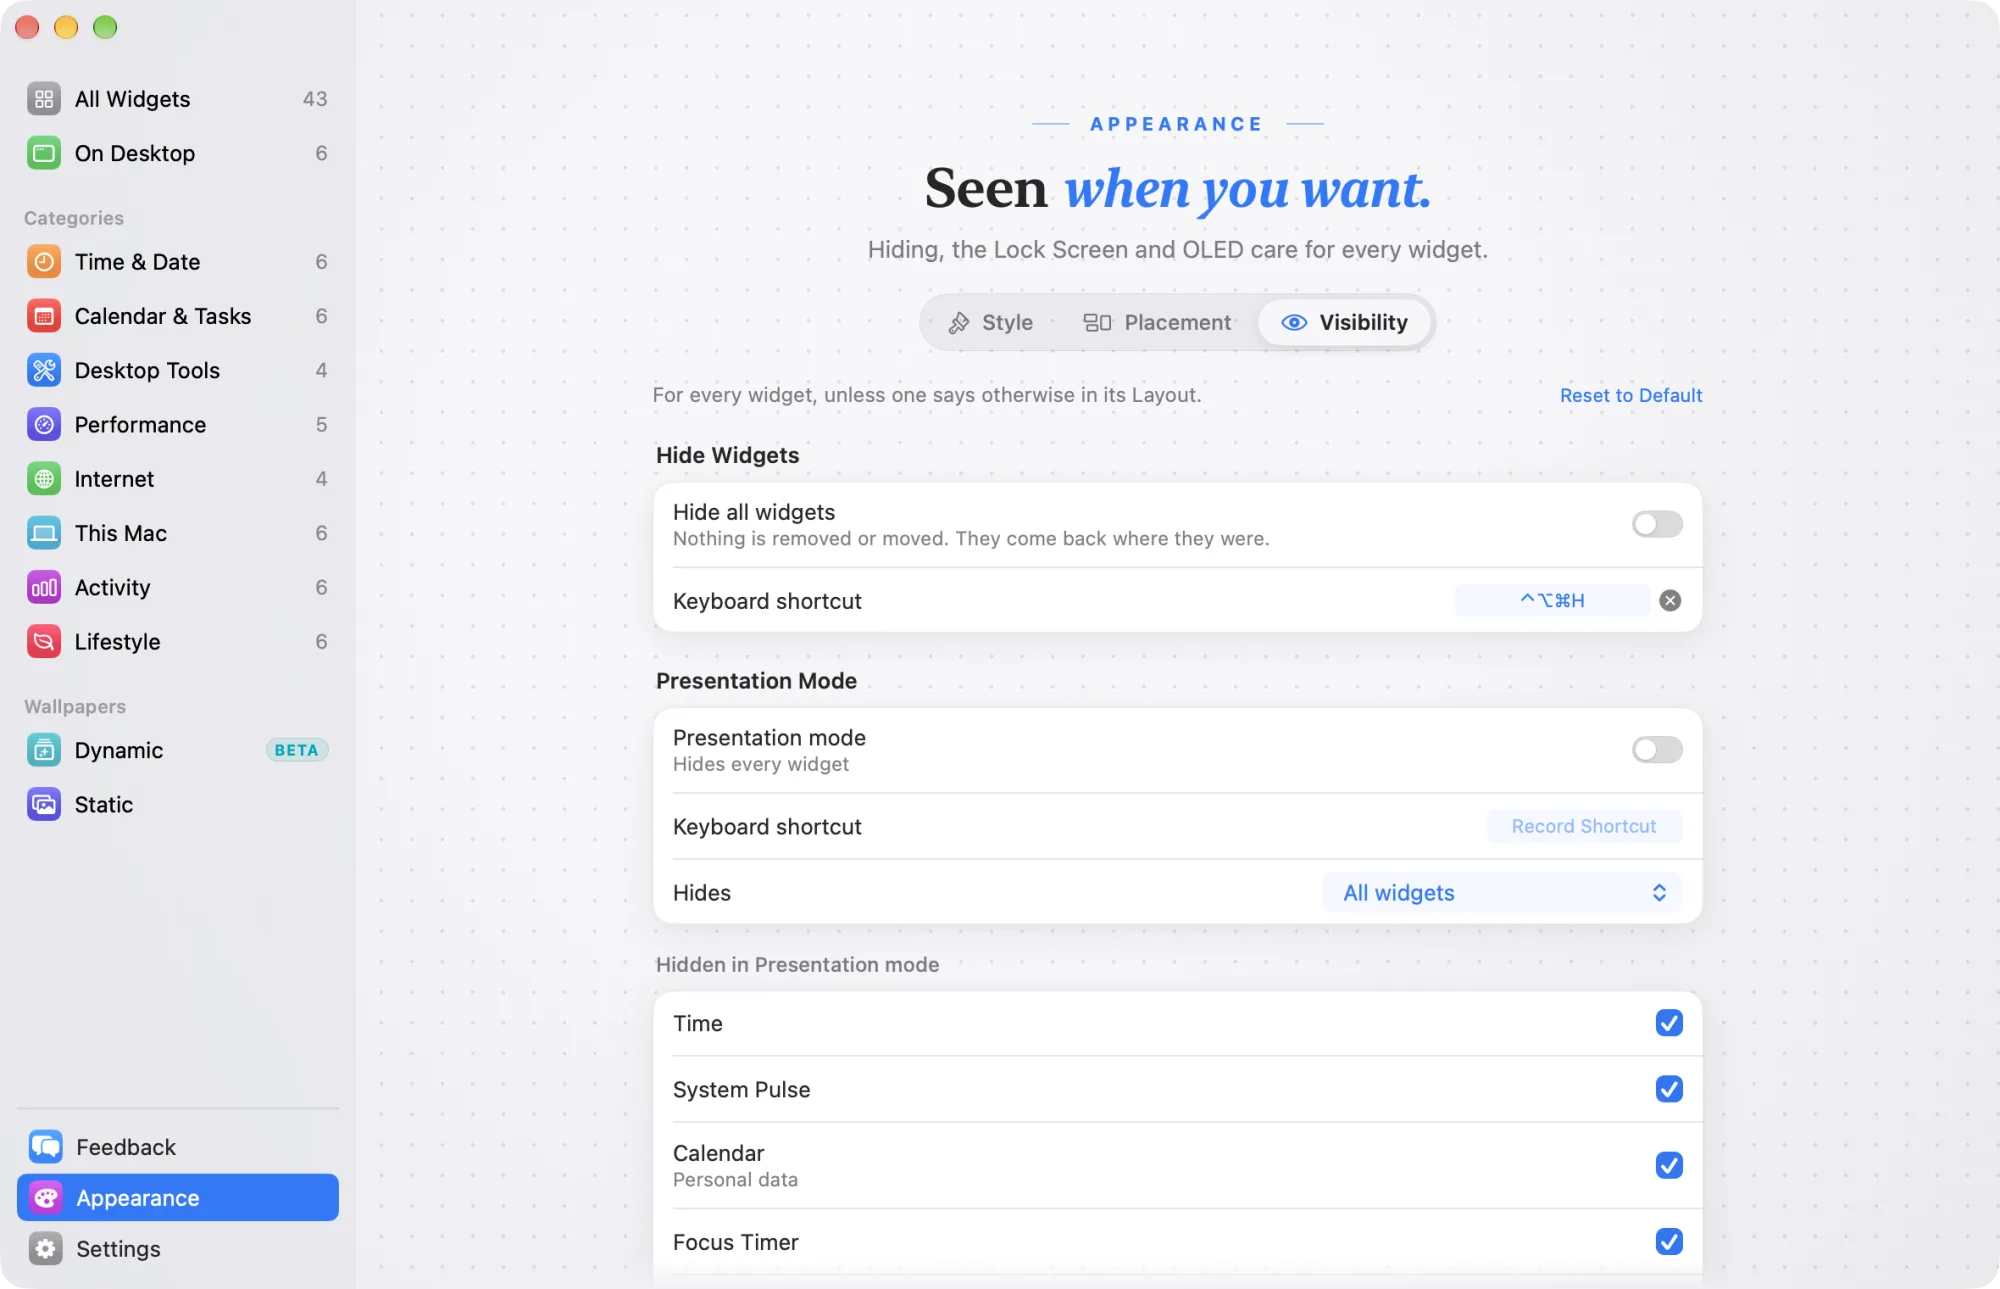
Task: Select the Performance gauge icon
Action: point(44,425)
